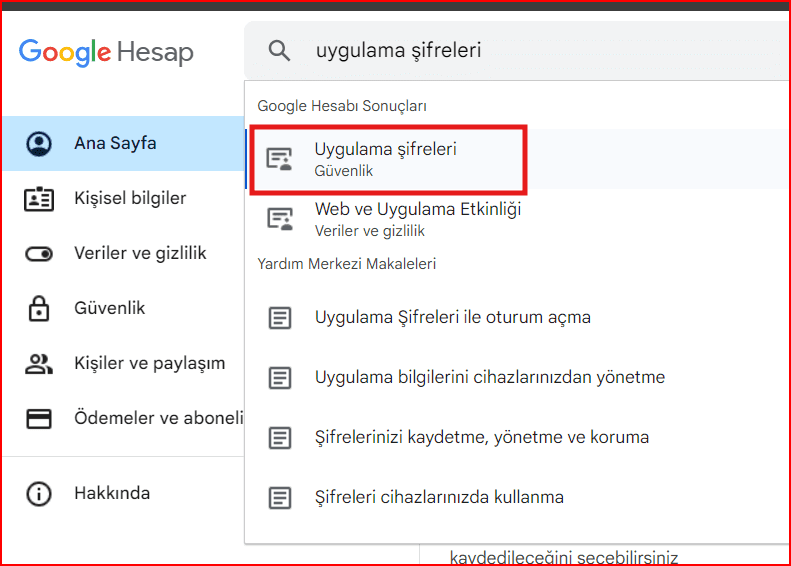Image resolution: width=791 pixels, height=566 pixels.
Task: Open Şifrelerinizi kaydetme, yönetme ve koruma article
Action: click(x=481, y=438)
